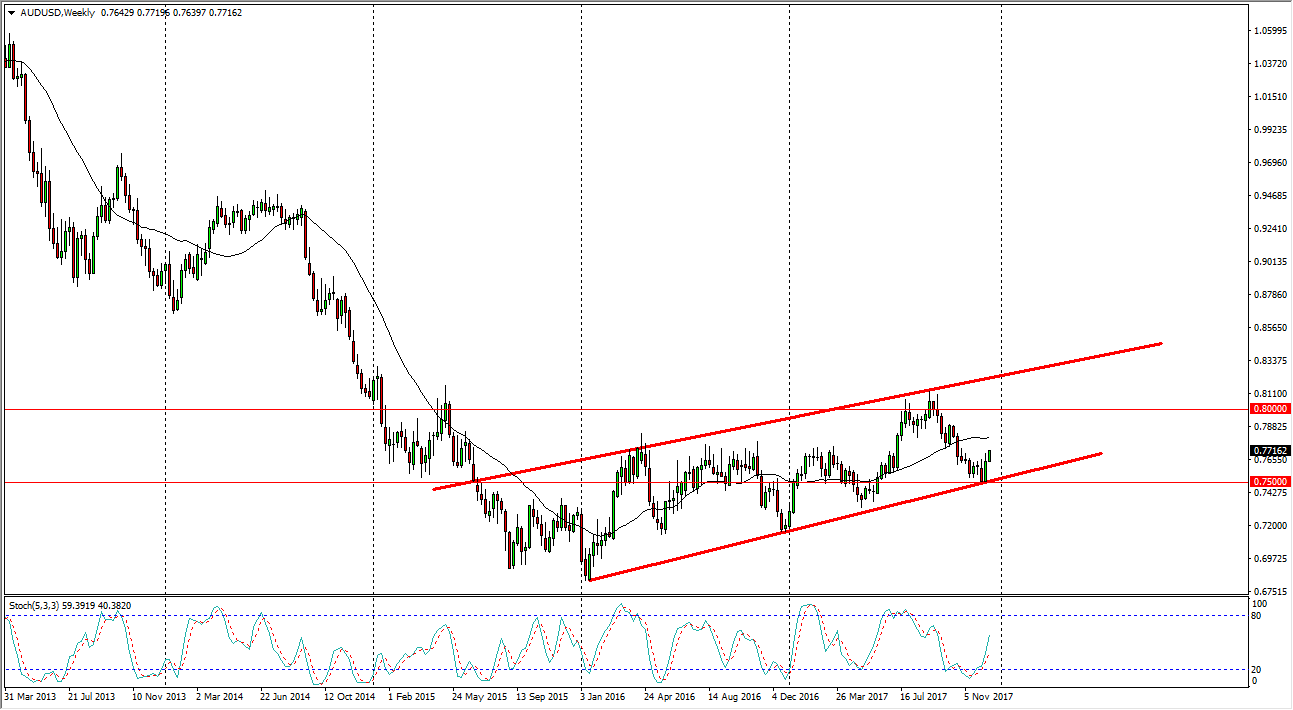The image size is (1293, 710).
Task: Click the 5 Nov 2017 date label
Action: click(990, 695)
